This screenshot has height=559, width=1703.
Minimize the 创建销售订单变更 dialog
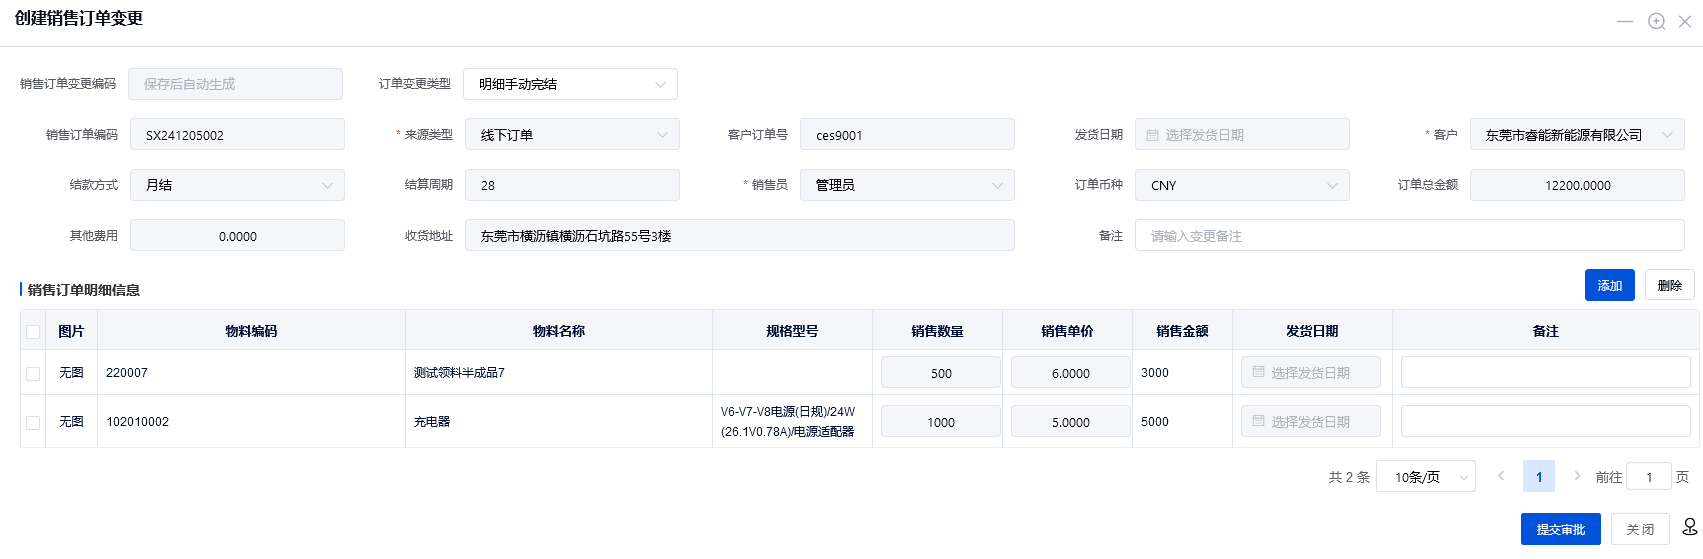1625,21
